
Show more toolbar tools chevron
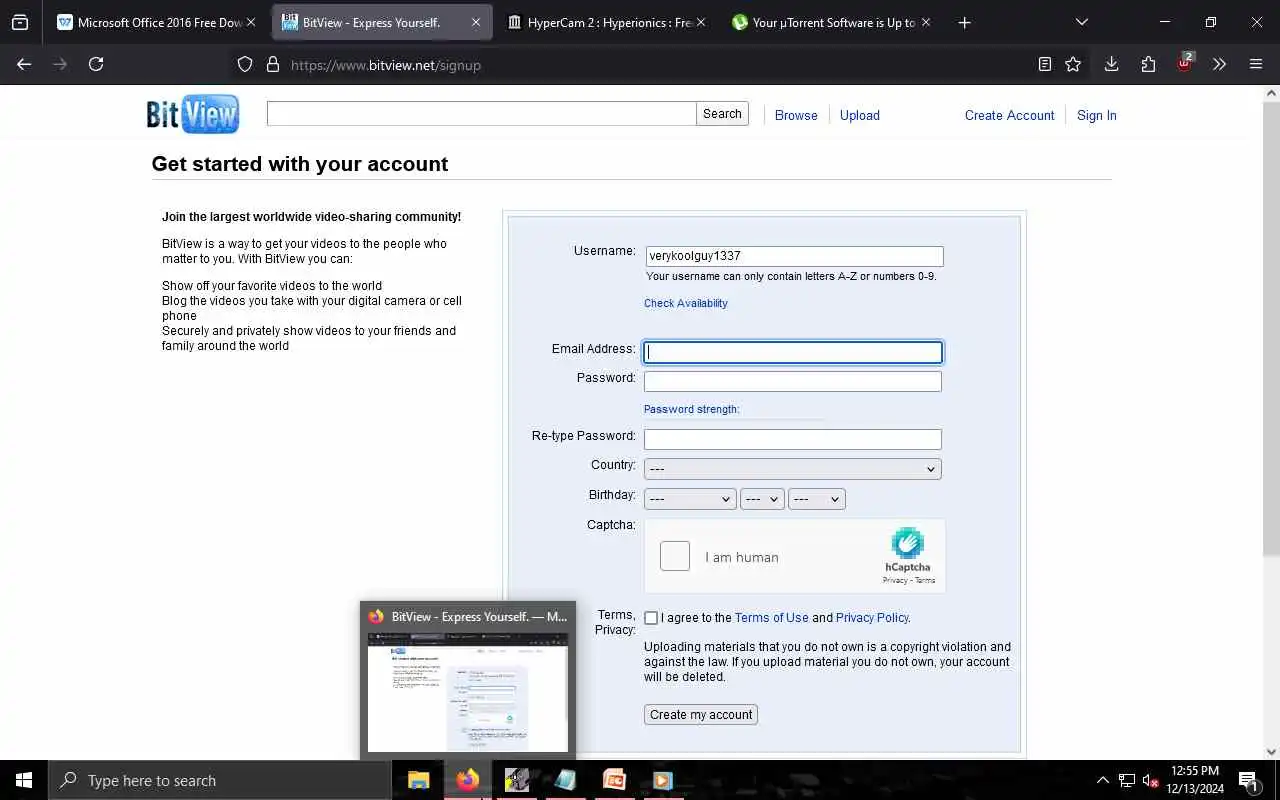click(x=1219, y=64)
